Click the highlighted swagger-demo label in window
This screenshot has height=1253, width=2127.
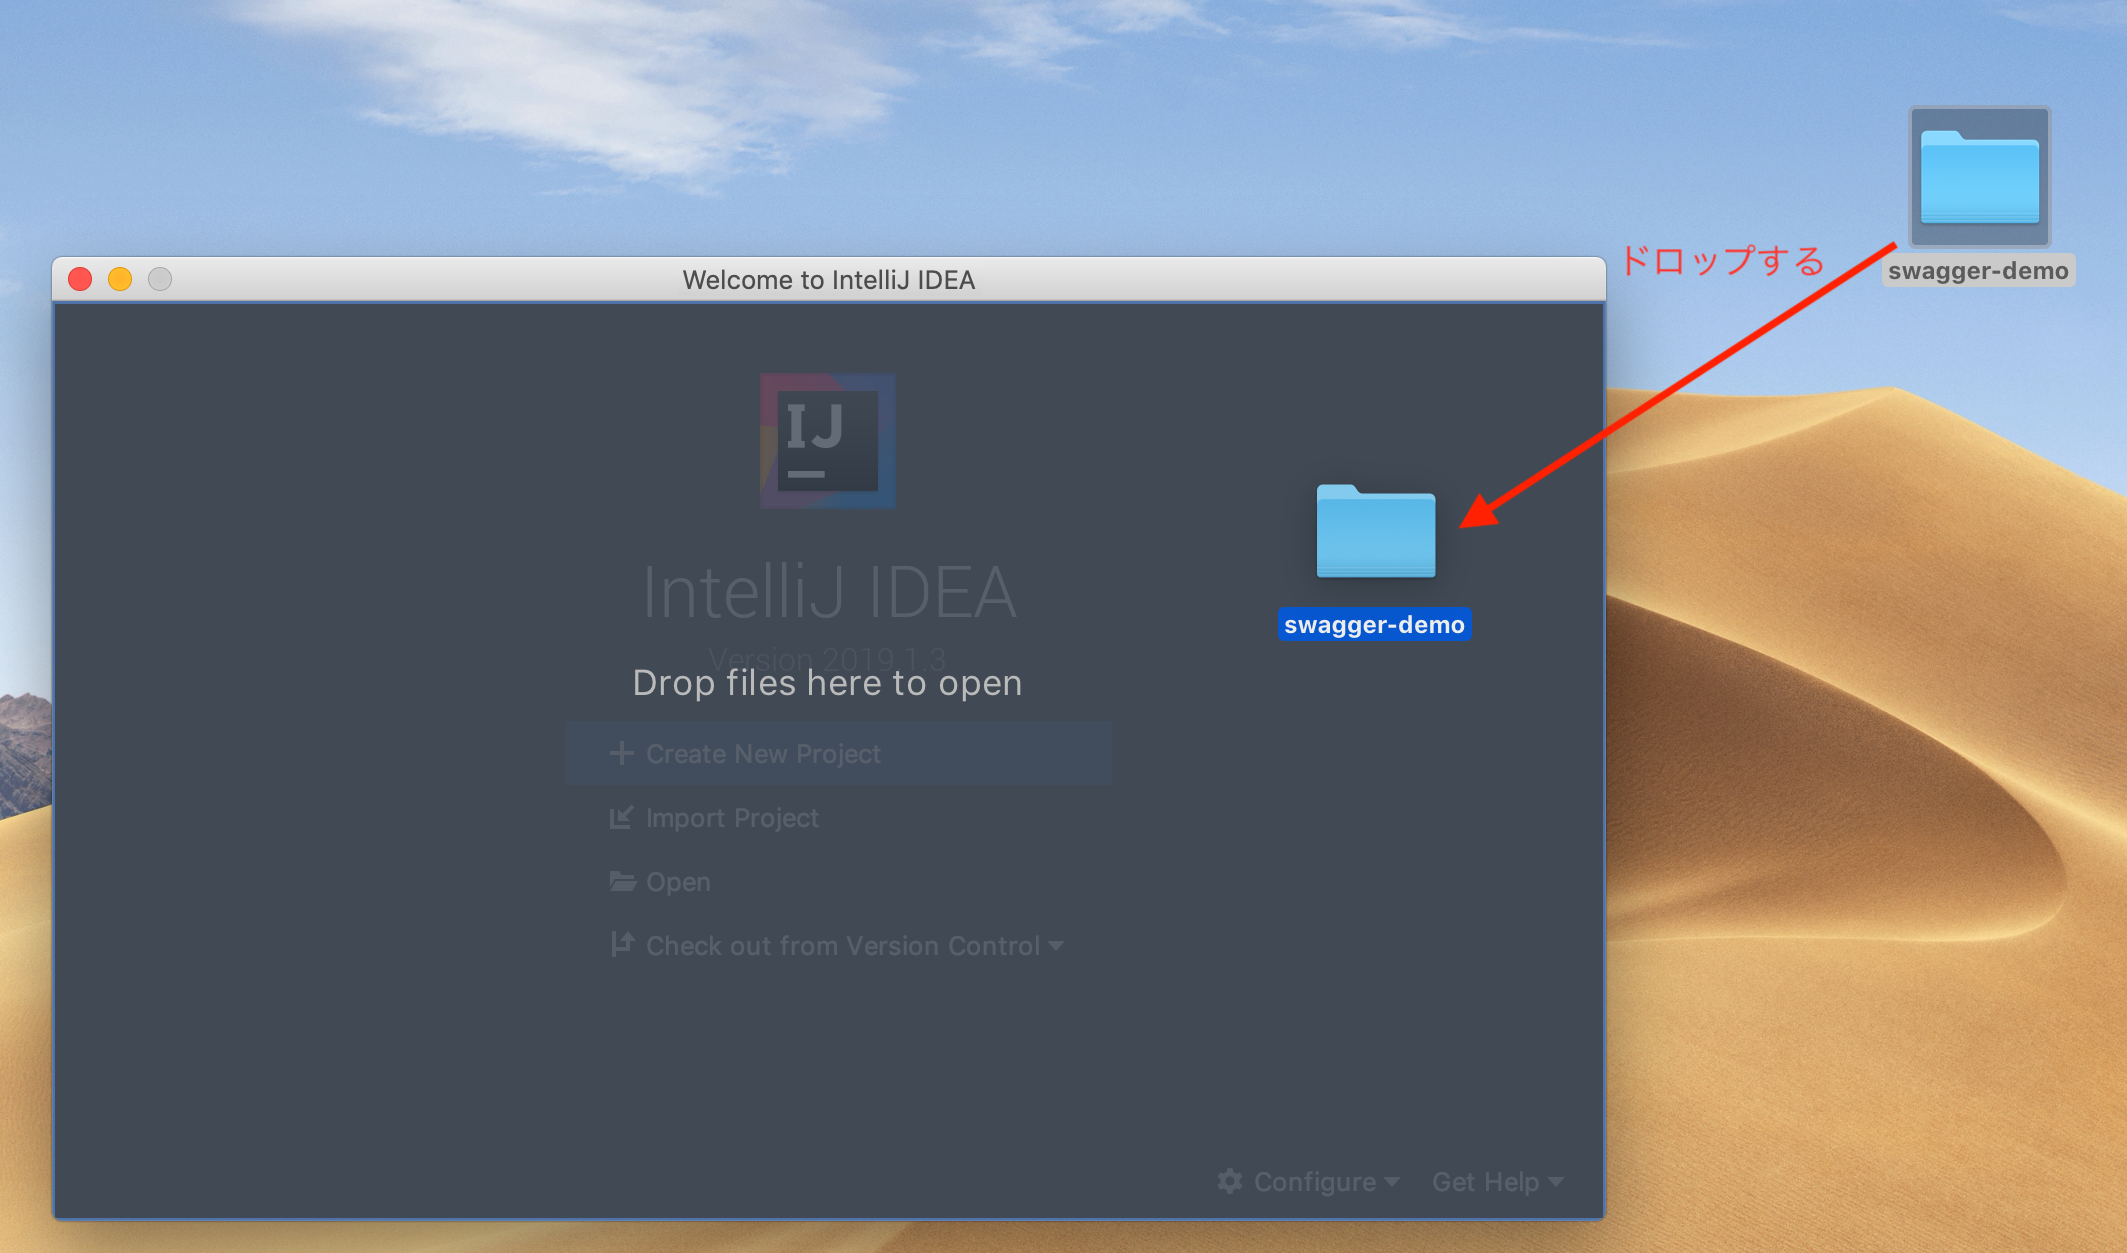coord(1374,625)
